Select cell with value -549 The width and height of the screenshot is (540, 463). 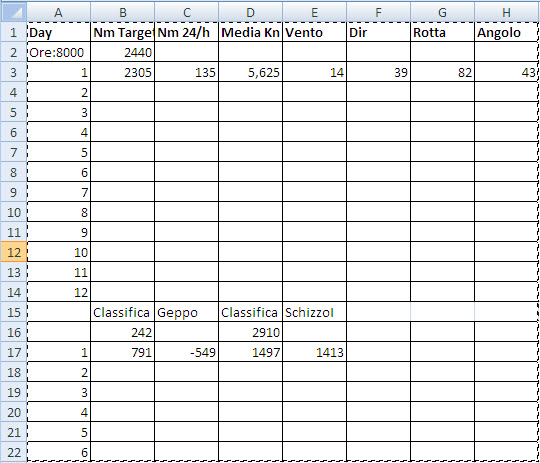click(x=186, y=352)
